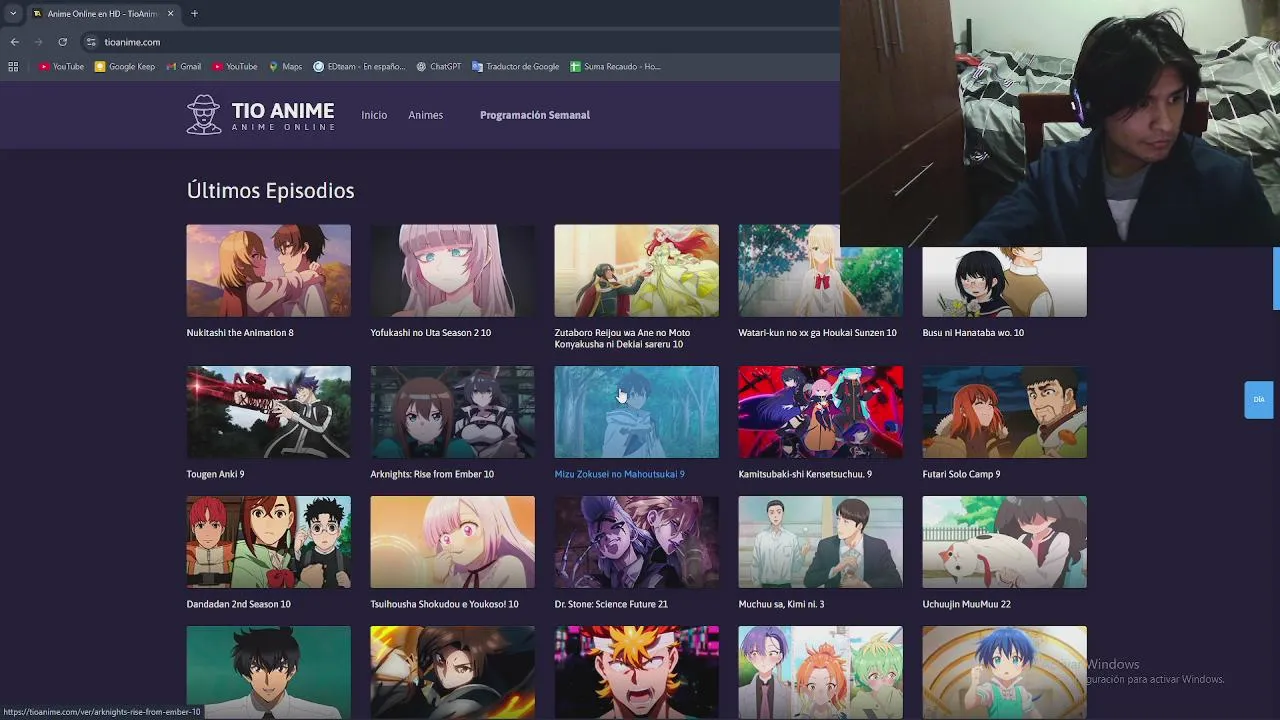The height and width of the screenshot is (720, 1280).
Task: Open Zutaboro Reijou episode thumbnail
Action: pos(636,271)
